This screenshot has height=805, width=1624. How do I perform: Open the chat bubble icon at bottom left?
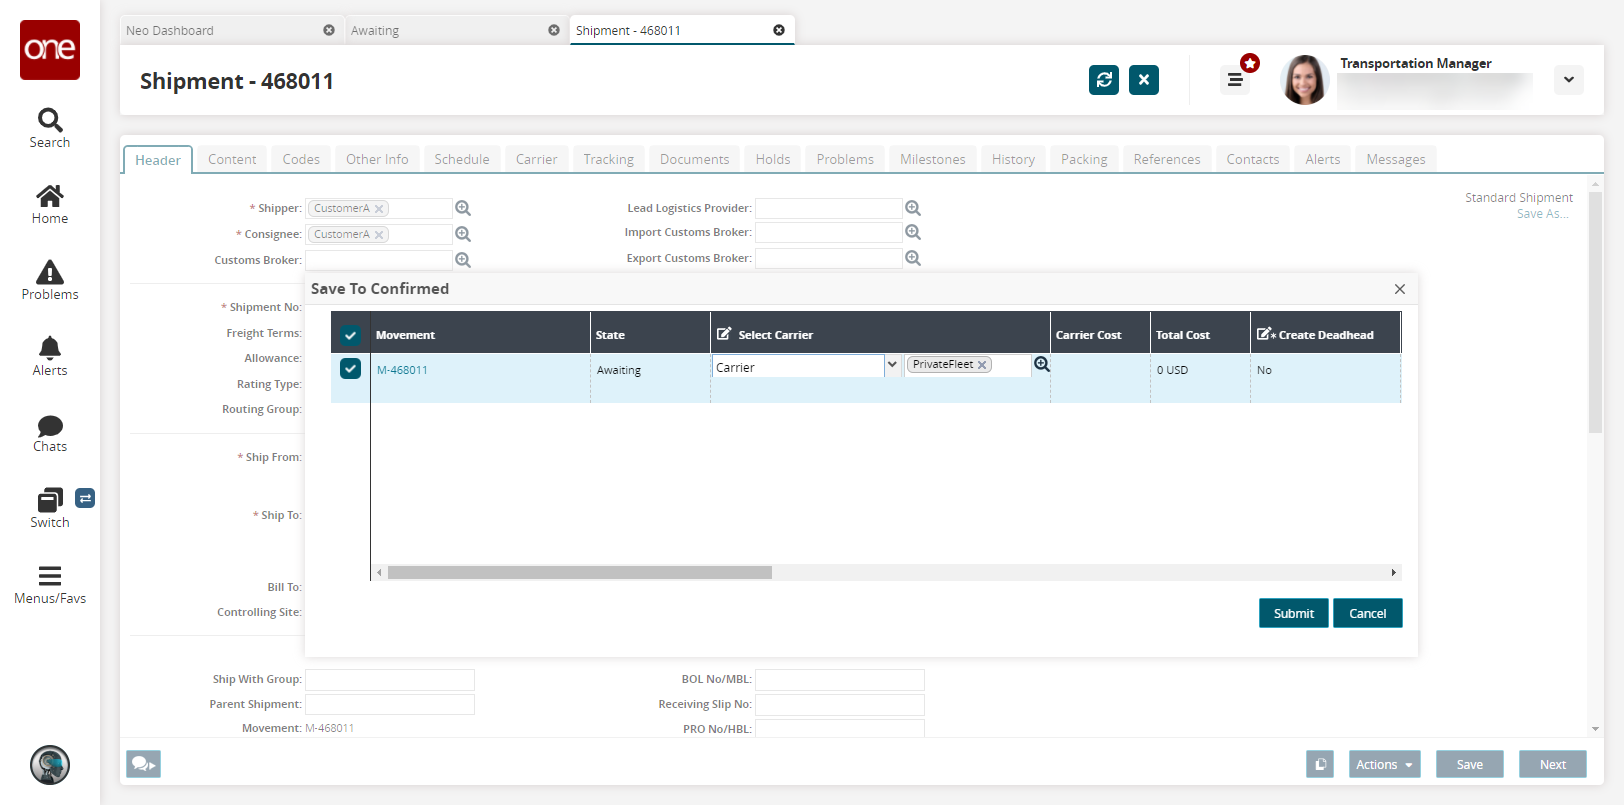(143, 764)
